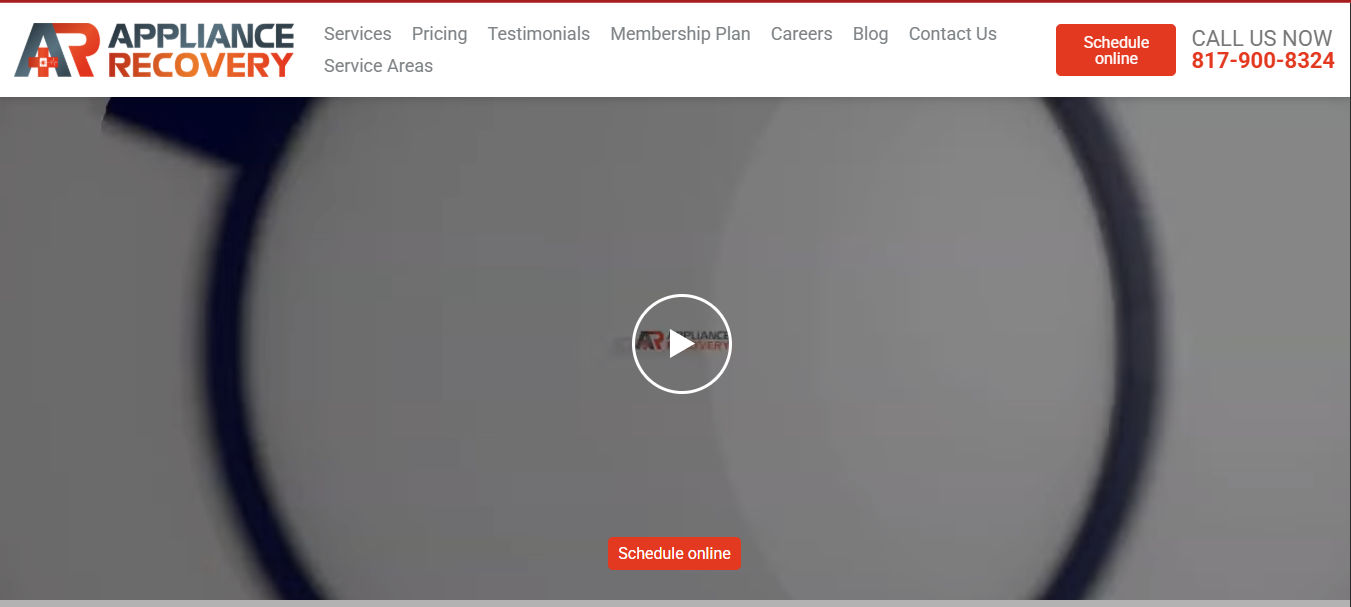The image size is (1351, 607).
Task: Open the Careers page
Action: coord(801,34)
